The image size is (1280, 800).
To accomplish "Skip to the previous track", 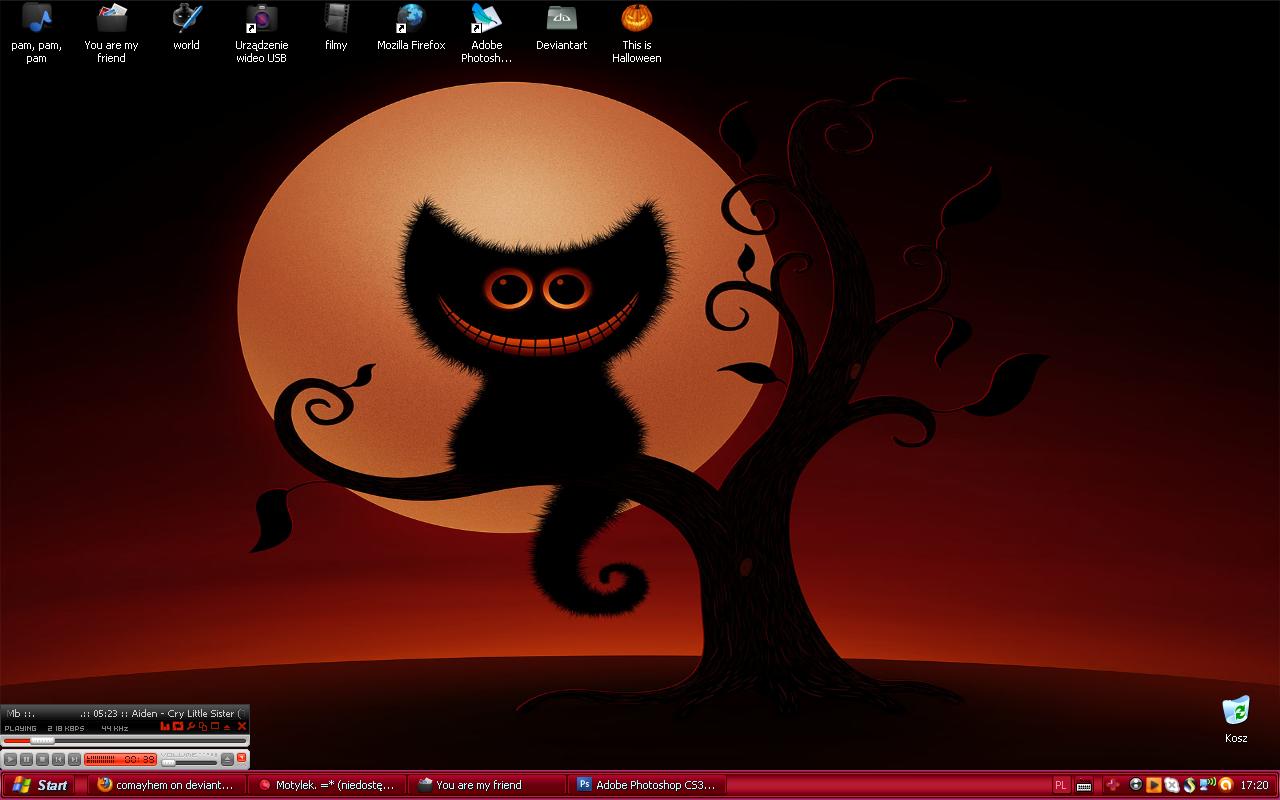I will (x=58, y=759).
